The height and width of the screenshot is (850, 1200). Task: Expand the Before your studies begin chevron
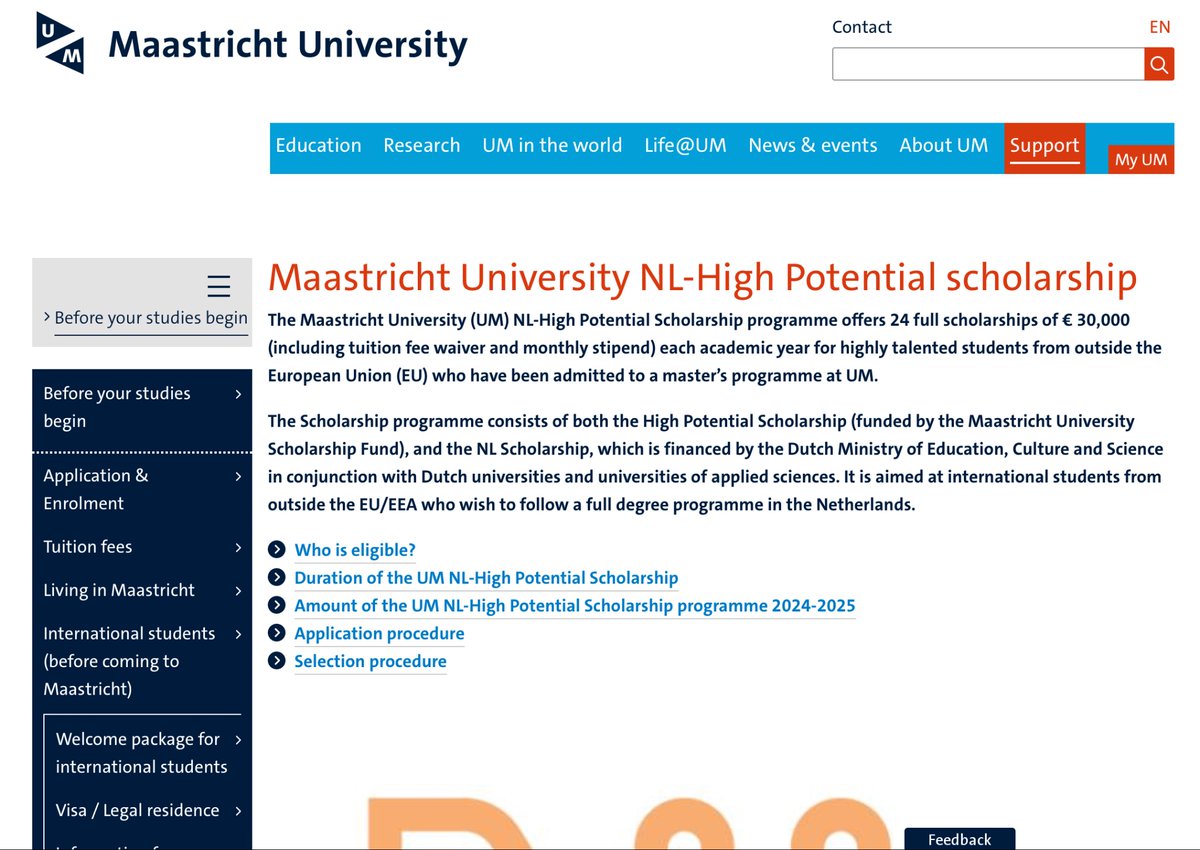click(238, 394)
